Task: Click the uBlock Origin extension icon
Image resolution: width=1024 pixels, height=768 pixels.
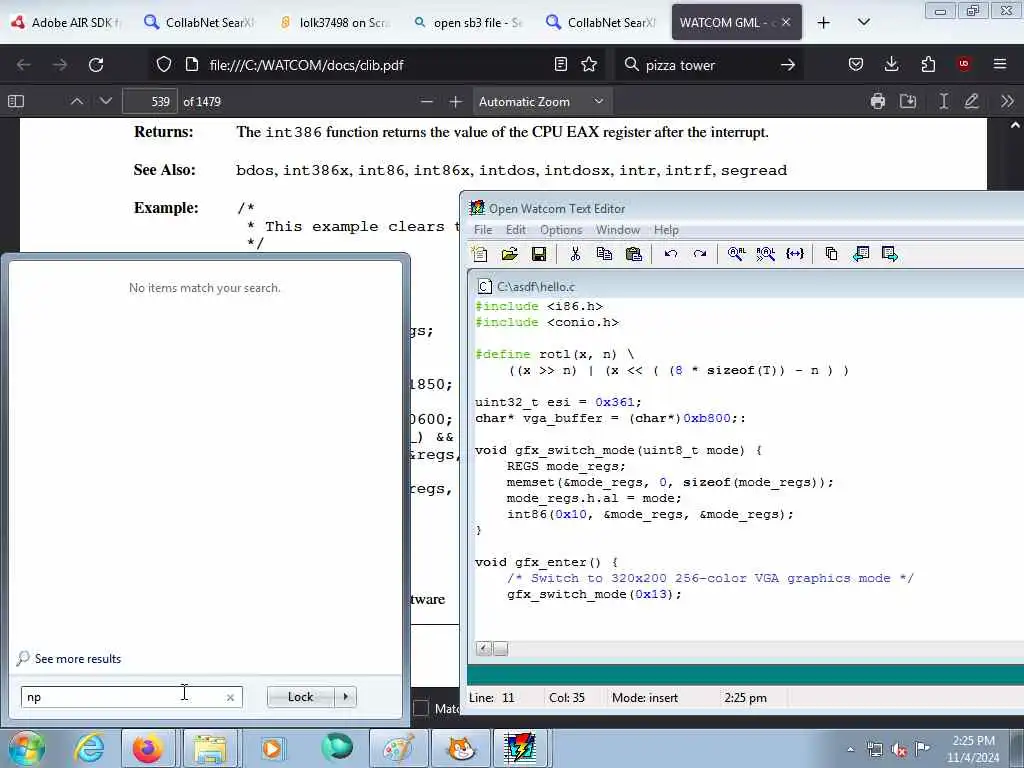Action: (x=964, y=64)
